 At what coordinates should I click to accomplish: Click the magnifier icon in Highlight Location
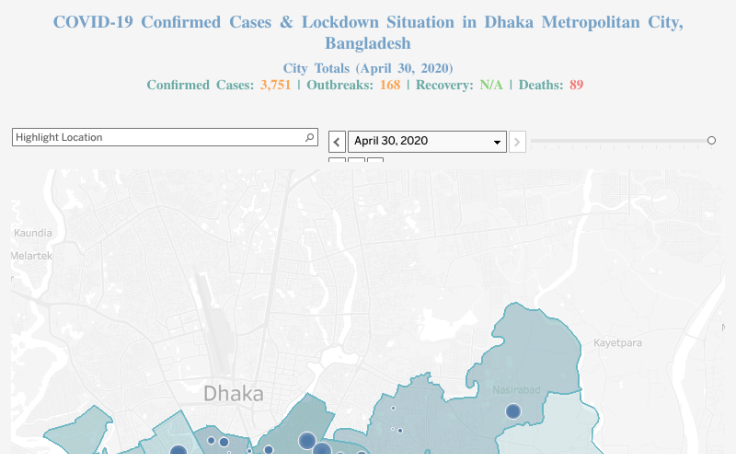point(309,137)
